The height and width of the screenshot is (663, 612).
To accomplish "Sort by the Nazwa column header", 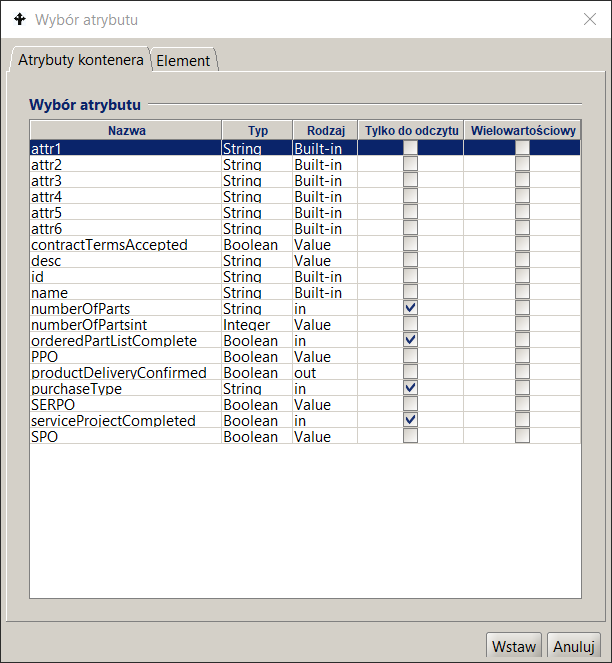I will (126, 130).
